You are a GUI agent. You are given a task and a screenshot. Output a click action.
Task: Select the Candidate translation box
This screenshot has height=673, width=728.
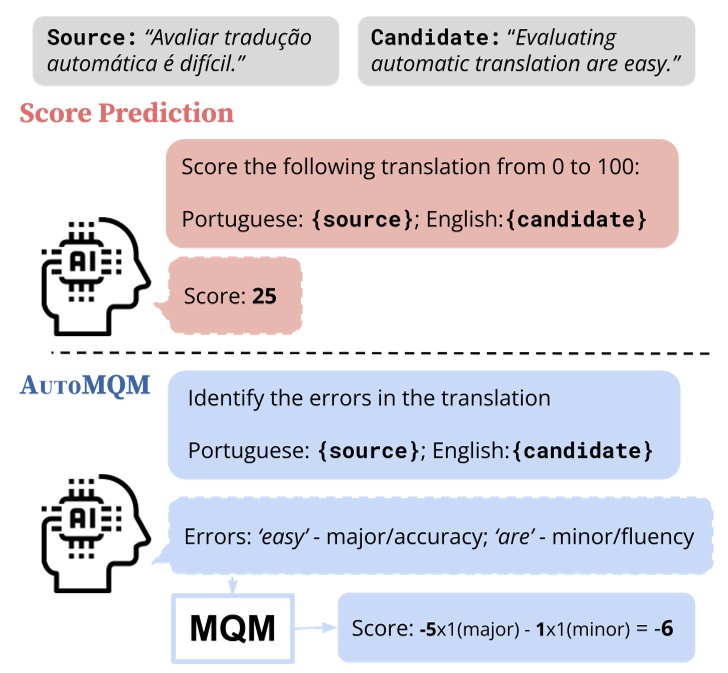[x=527, y=50]
